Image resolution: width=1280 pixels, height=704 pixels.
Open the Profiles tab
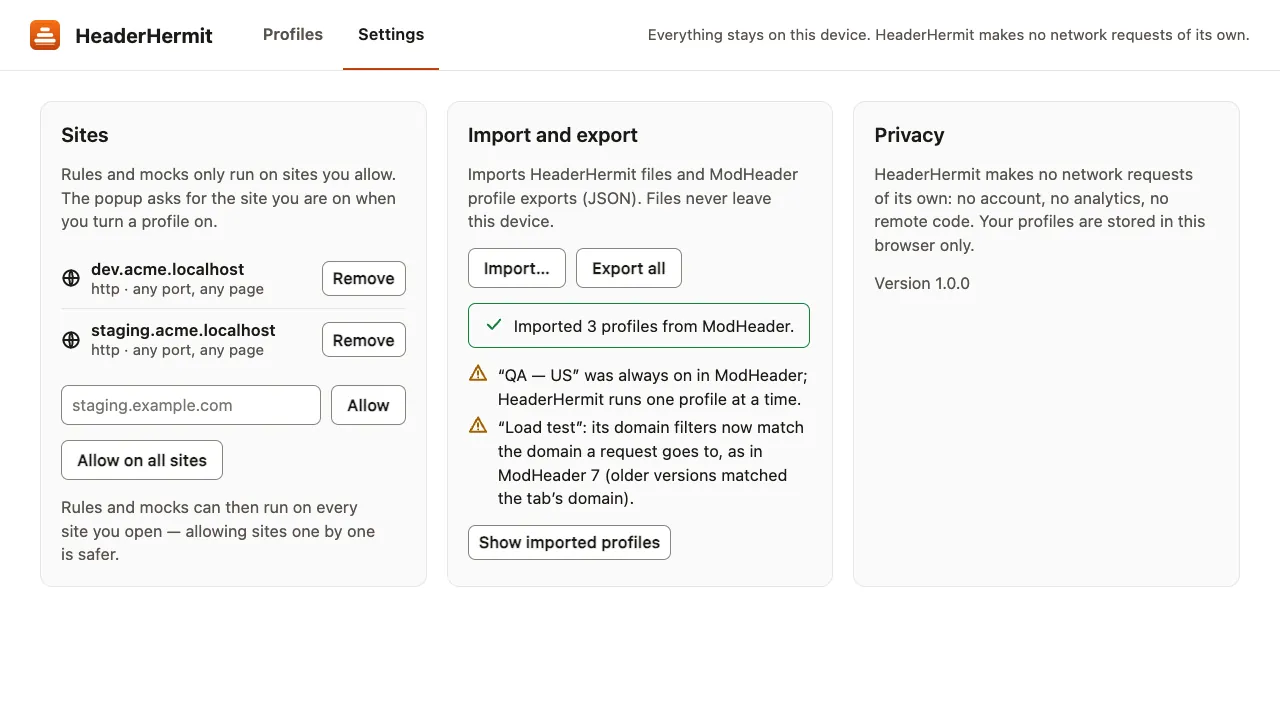point(293,35)
